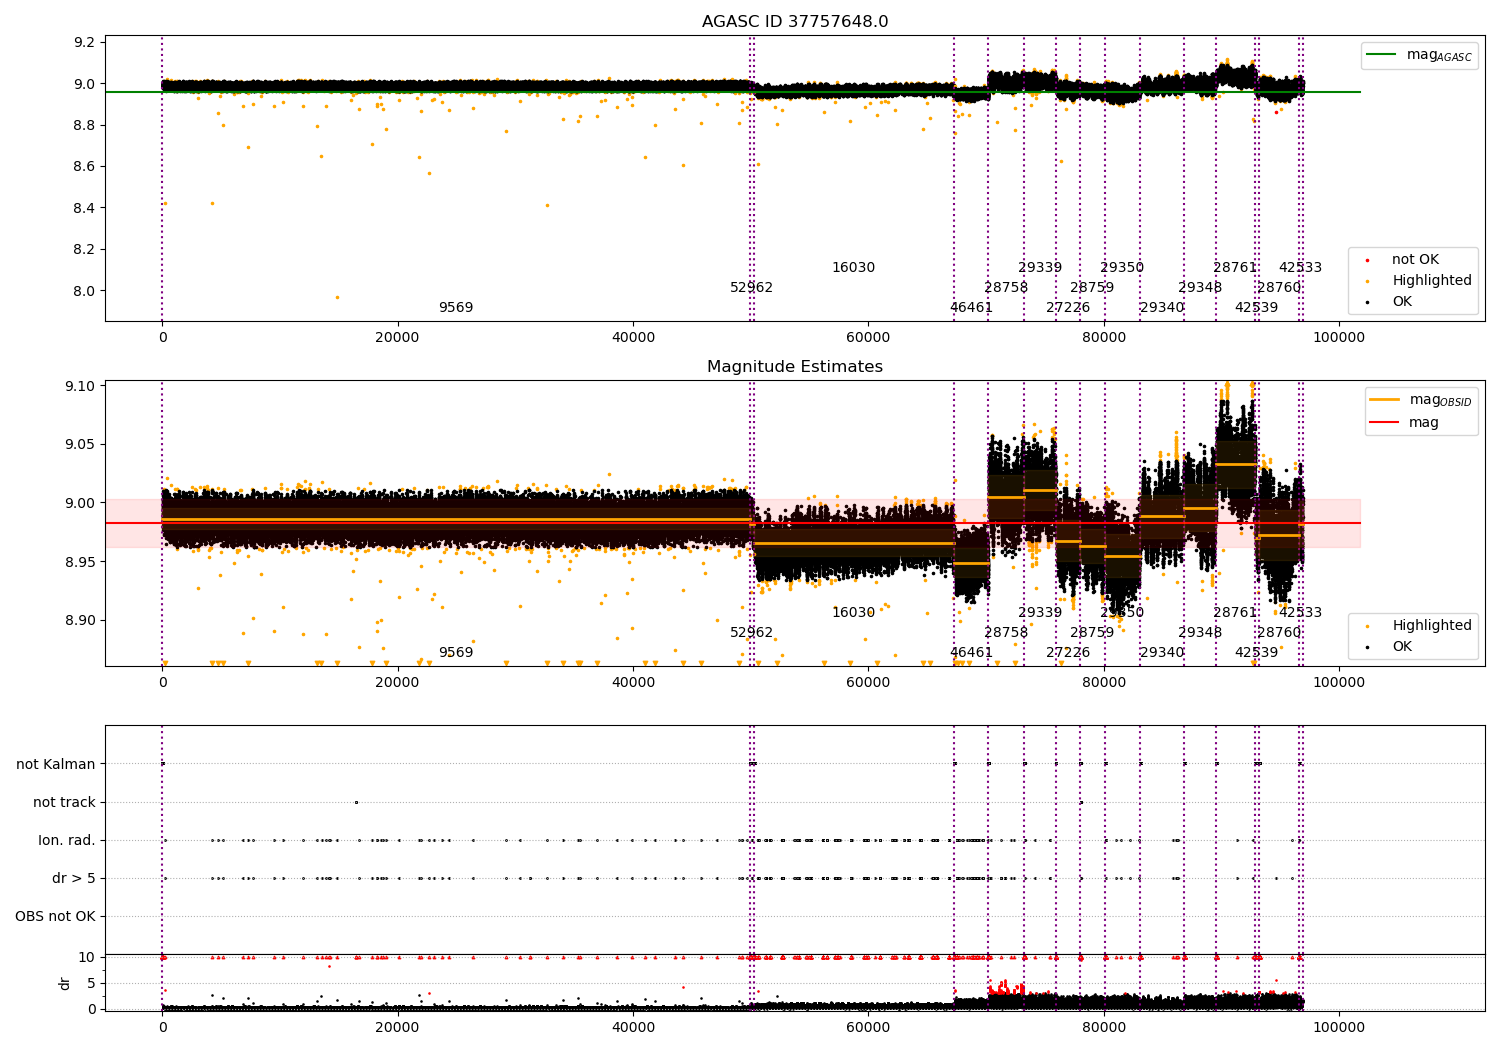Click obsid label 29350 in the top plot
Viewport: 1500px width, 1050px height.
pos(1122,268)
